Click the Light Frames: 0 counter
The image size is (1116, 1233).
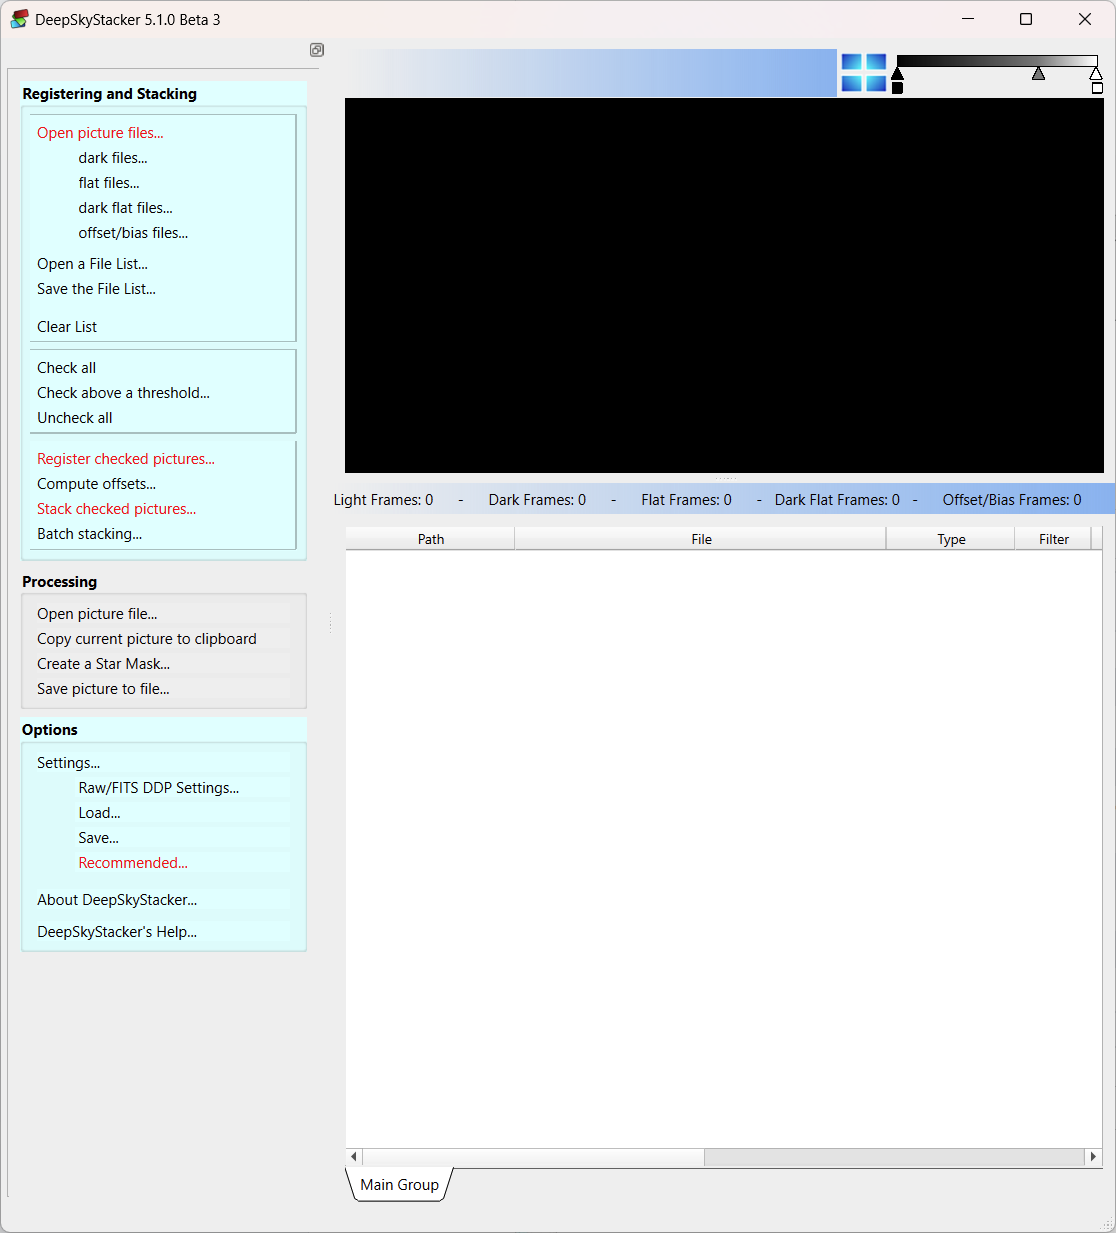tap(383, 500)
